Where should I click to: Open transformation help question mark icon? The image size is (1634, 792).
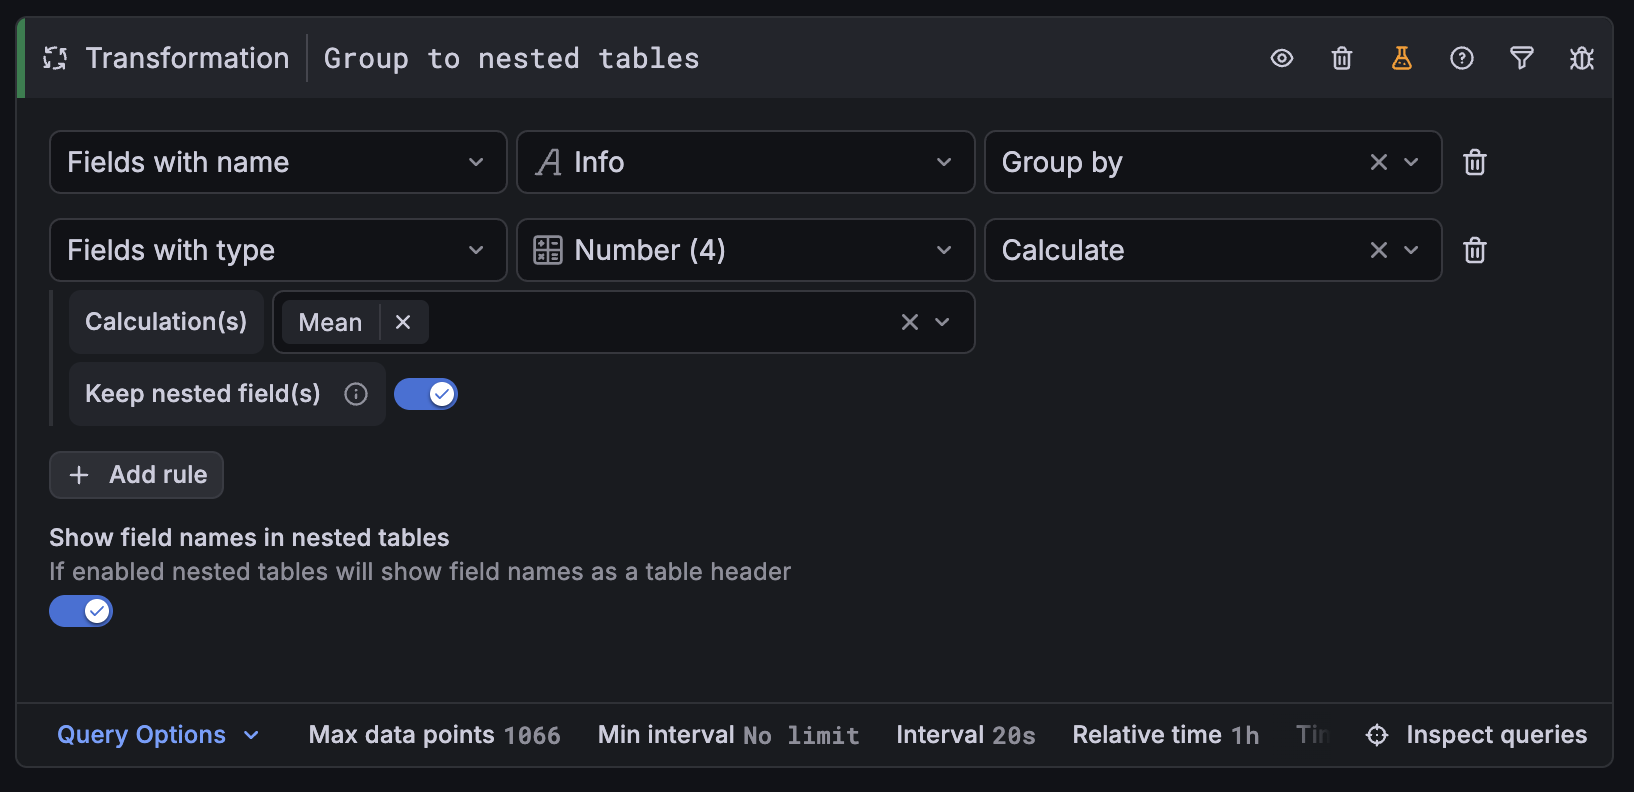pyautogui.click(x=1462, y=59)
